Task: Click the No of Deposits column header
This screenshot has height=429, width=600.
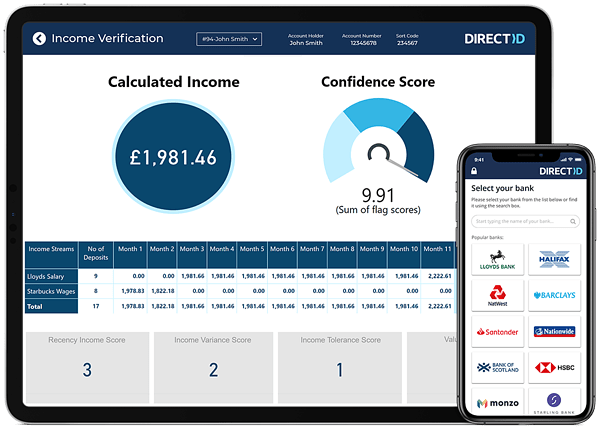Action: click(x=96, y=254)
